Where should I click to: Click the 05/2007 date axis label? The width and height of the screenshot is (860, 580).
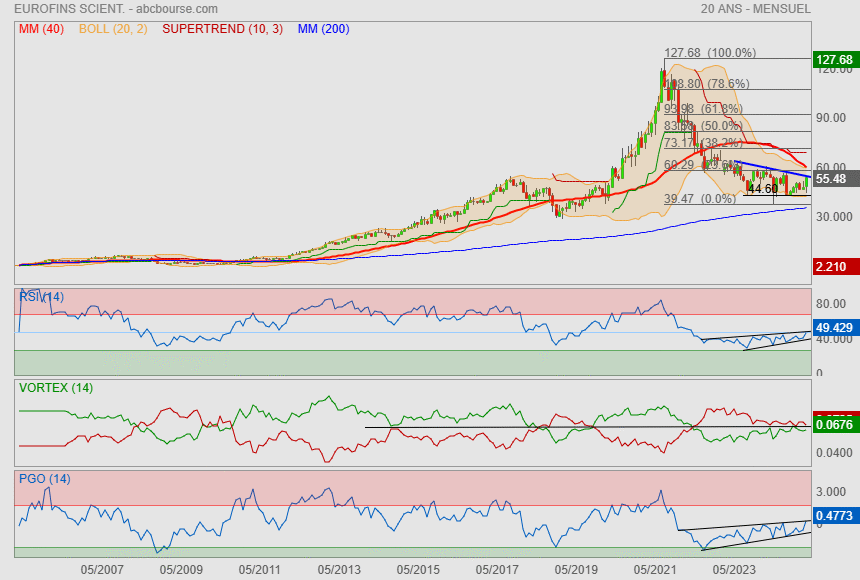pos(102,570)
